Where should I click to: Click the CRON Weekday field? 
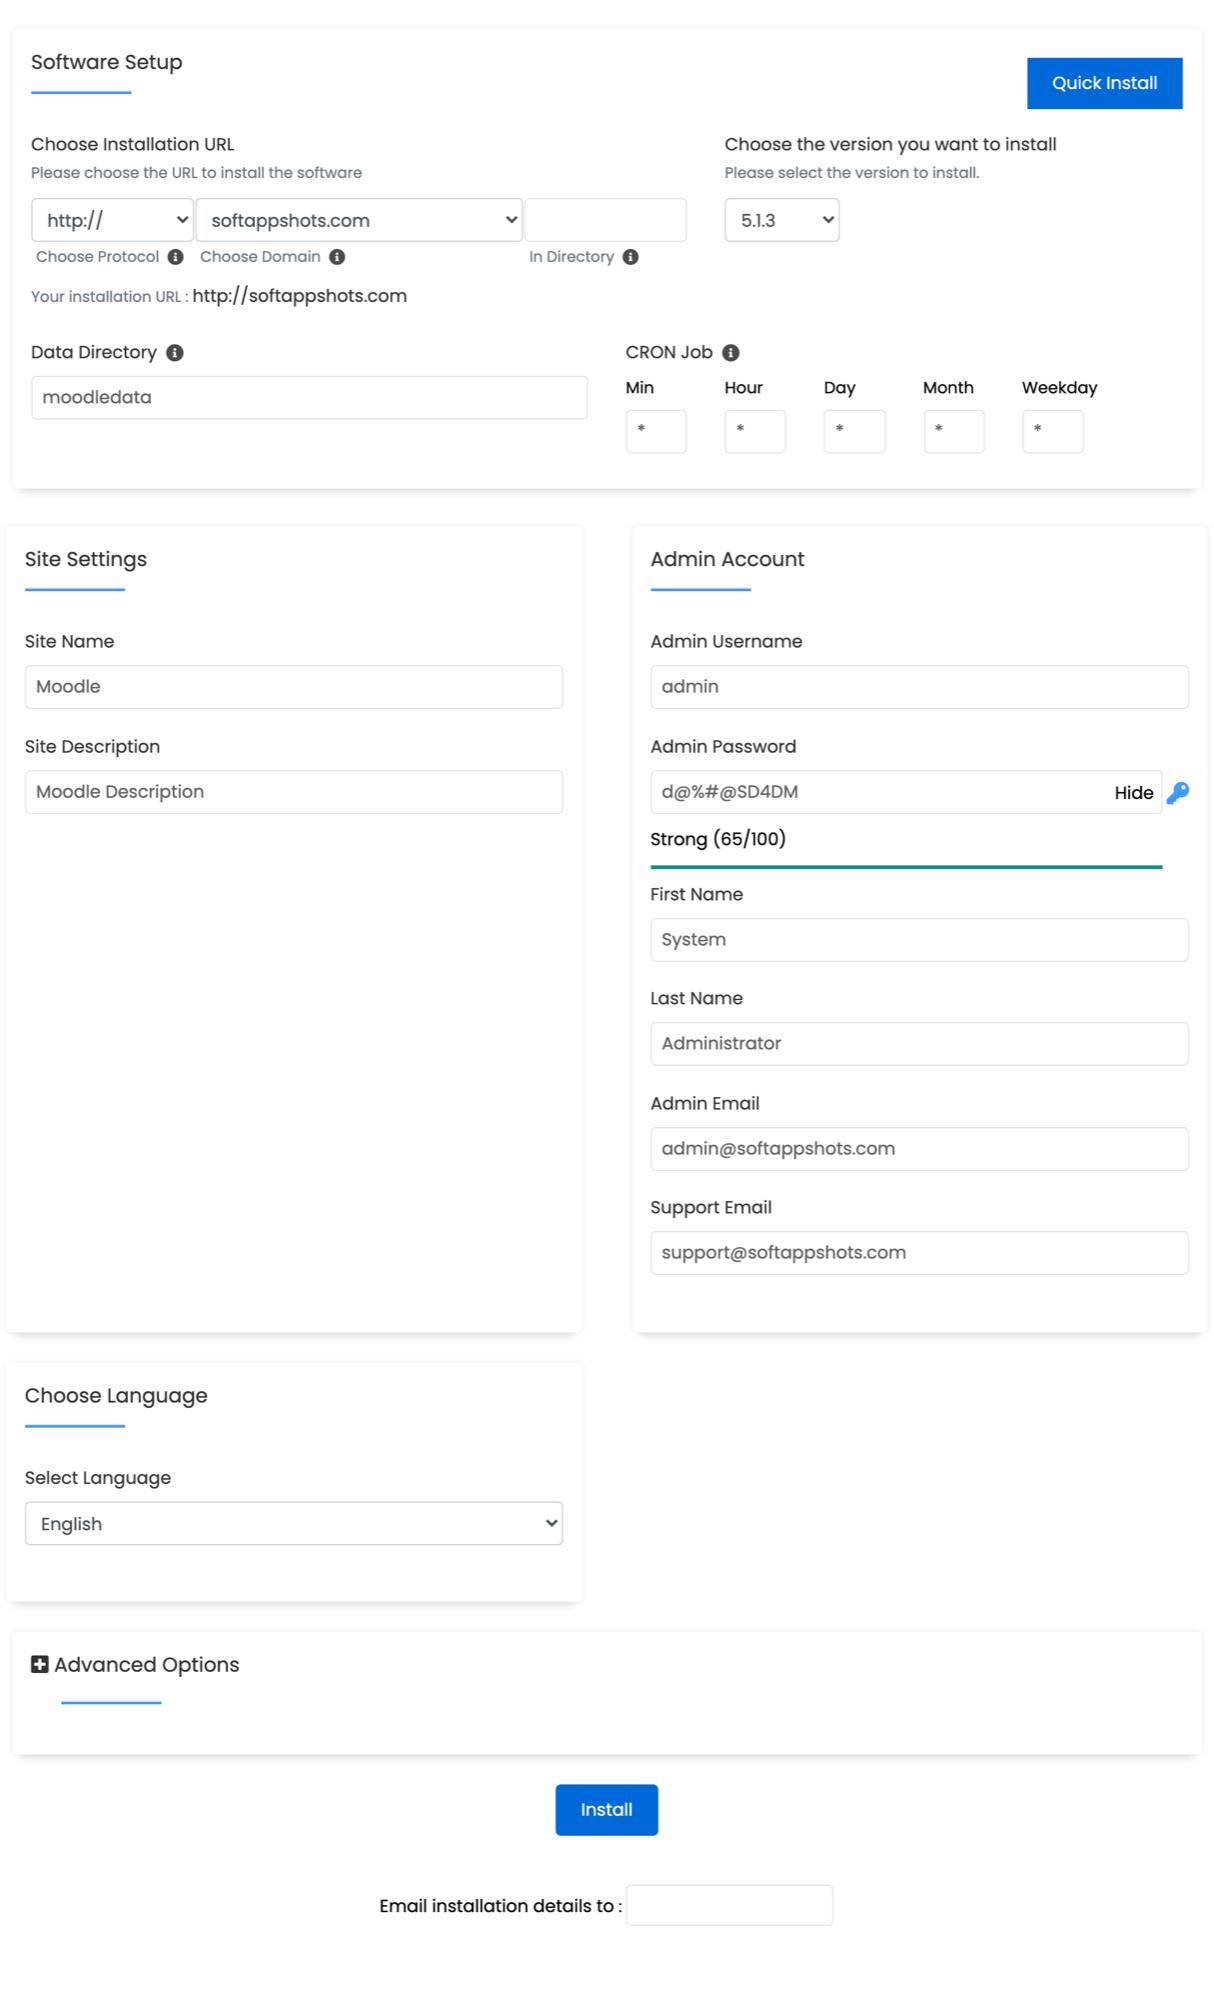pyautogui.click(x=1053, y=431)
